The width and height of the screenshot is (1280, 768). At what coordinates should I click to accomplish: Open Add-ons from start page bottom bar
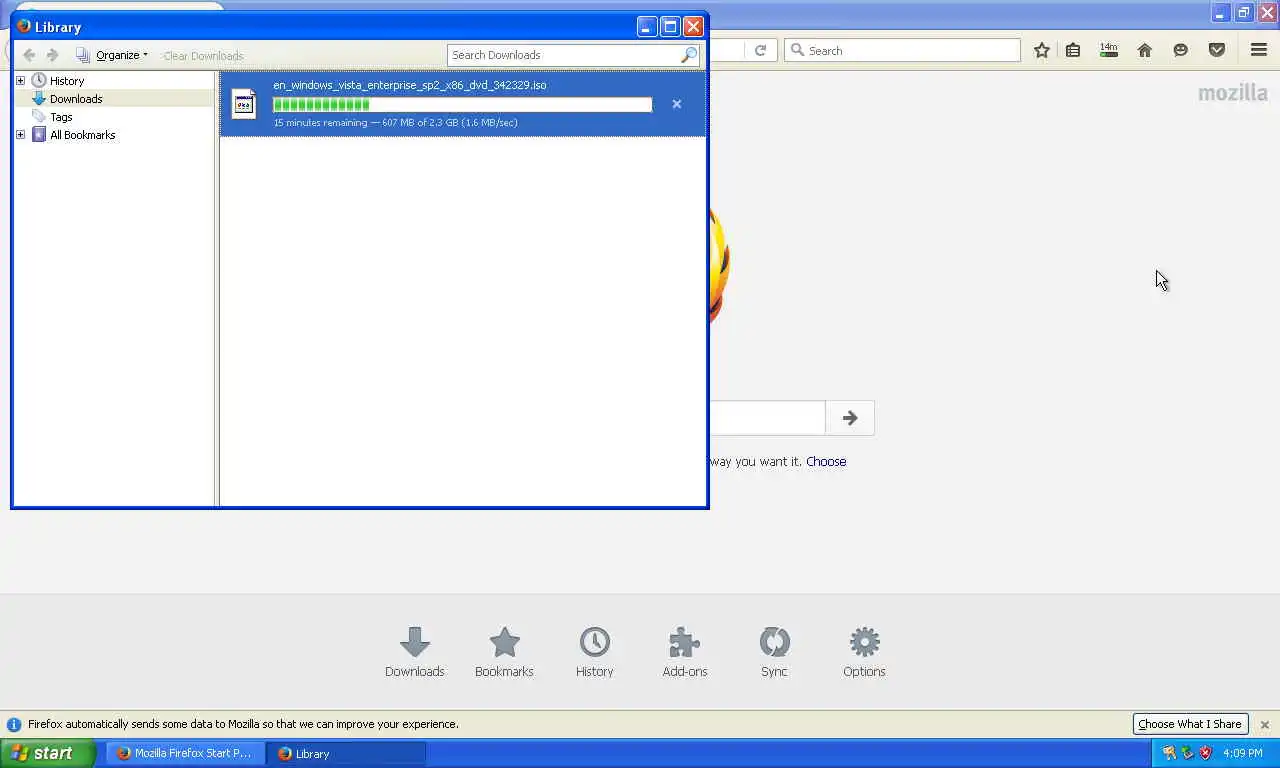click(x=685, y=652)
